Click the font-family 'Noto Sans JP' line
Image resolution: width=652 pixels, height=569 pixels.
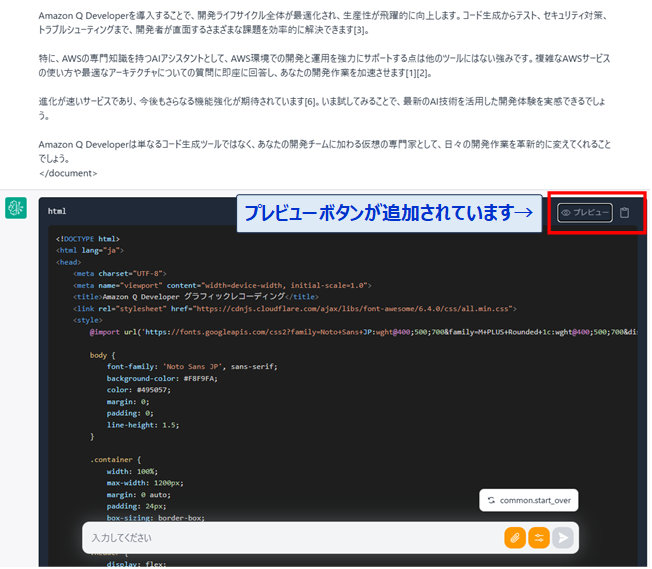tap(192, 366)
